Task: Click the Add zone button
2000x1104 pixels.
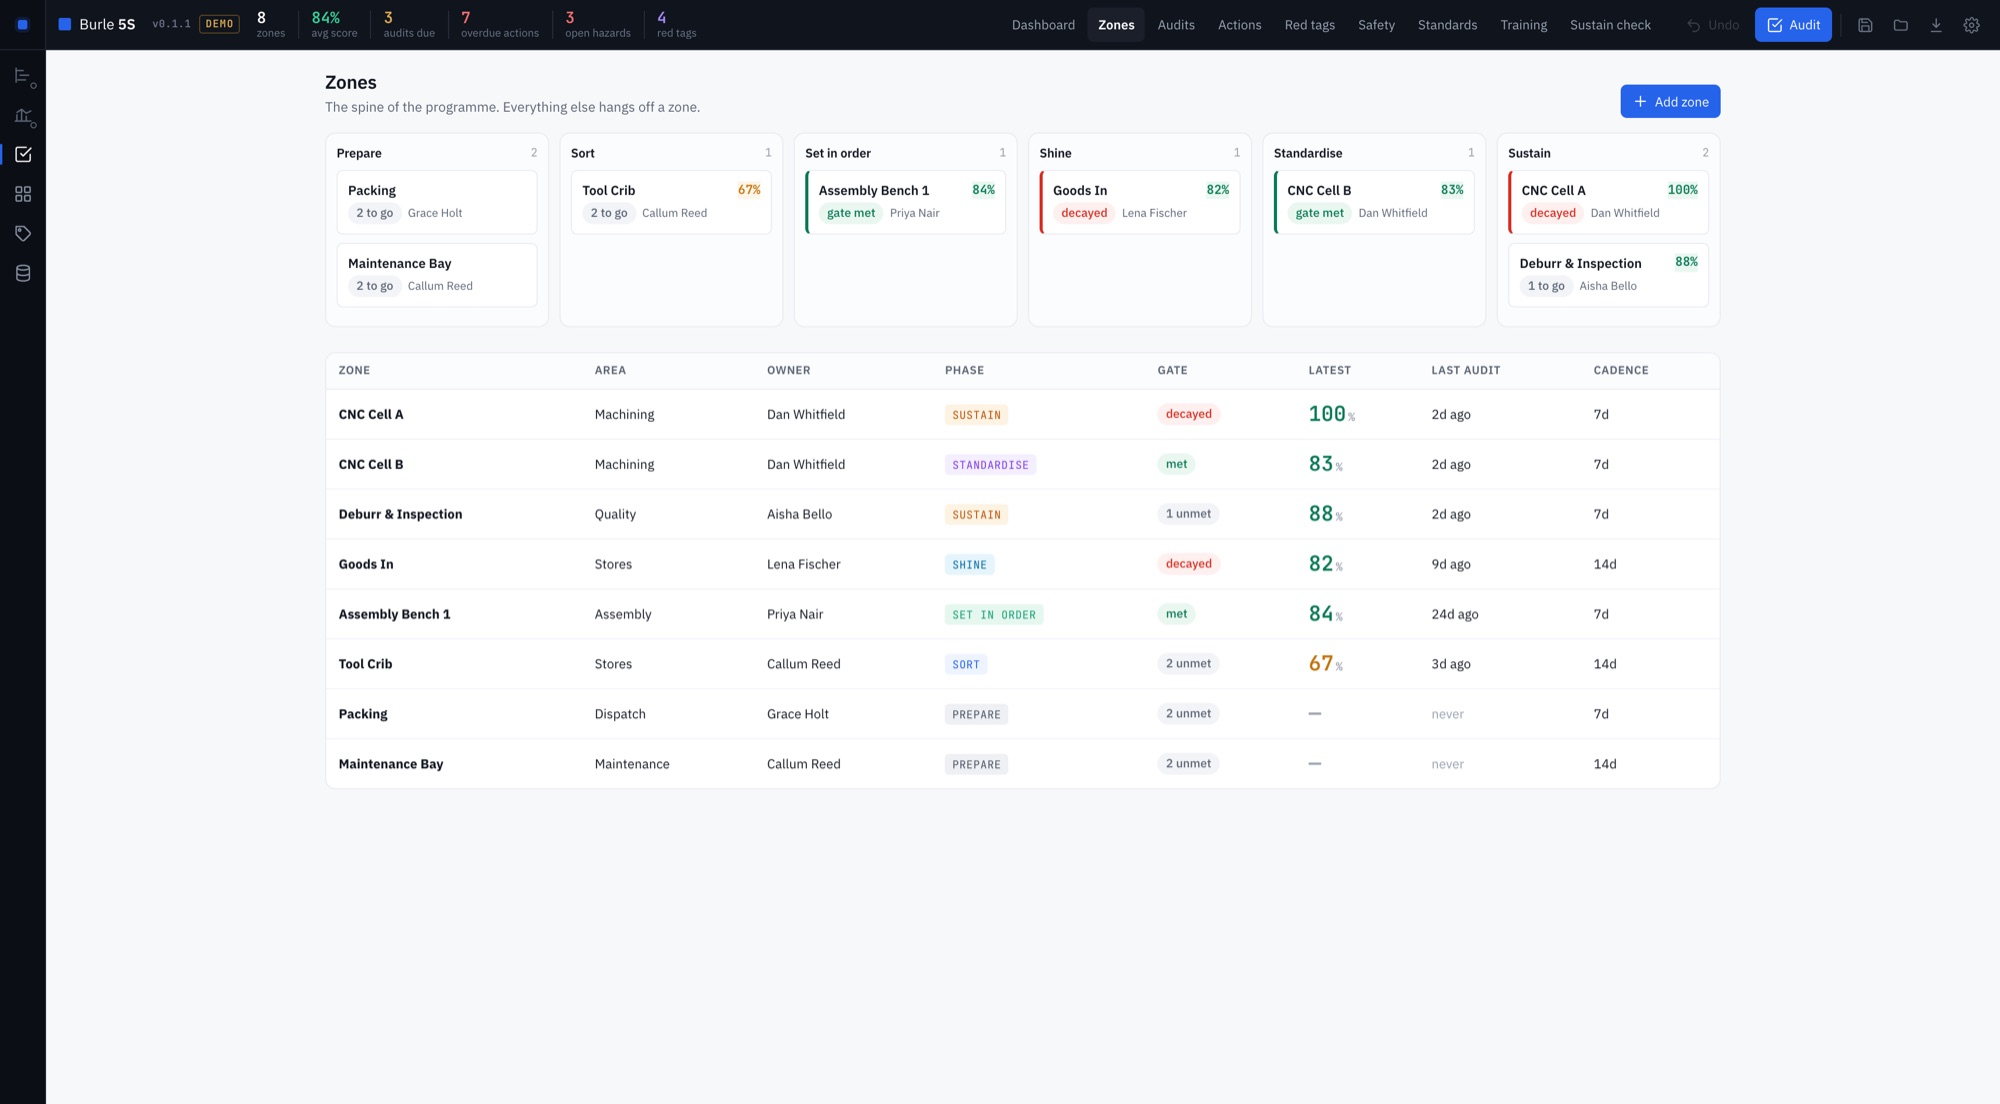Action: (1670, 101)
